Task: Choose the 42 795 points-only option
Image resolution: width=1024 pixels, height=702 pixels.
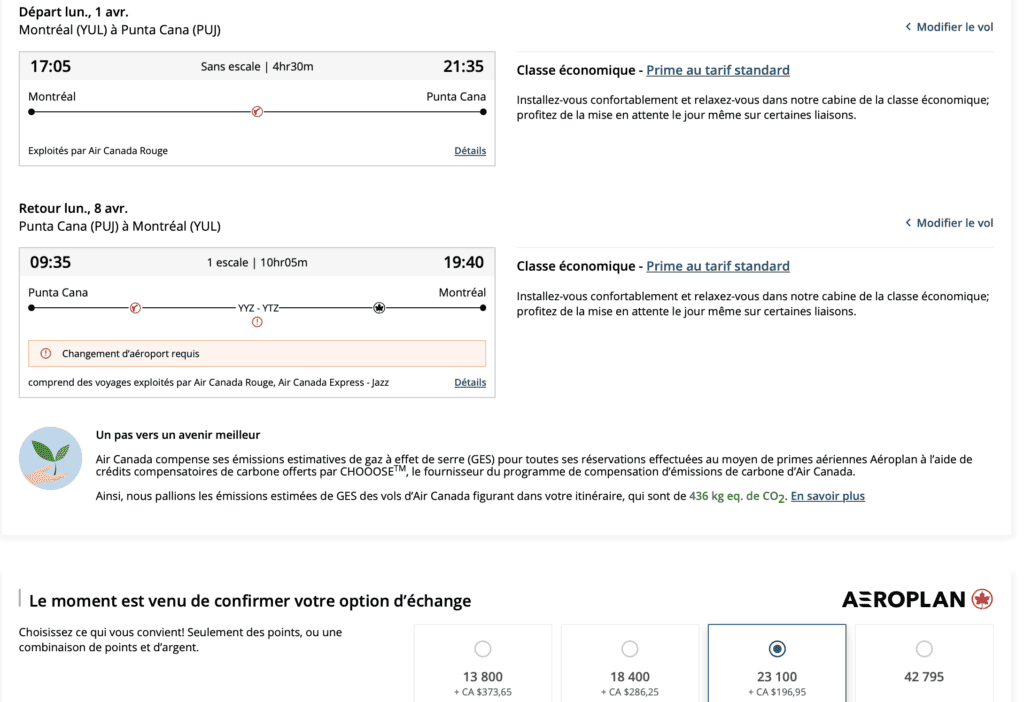Action: [924, 649]
